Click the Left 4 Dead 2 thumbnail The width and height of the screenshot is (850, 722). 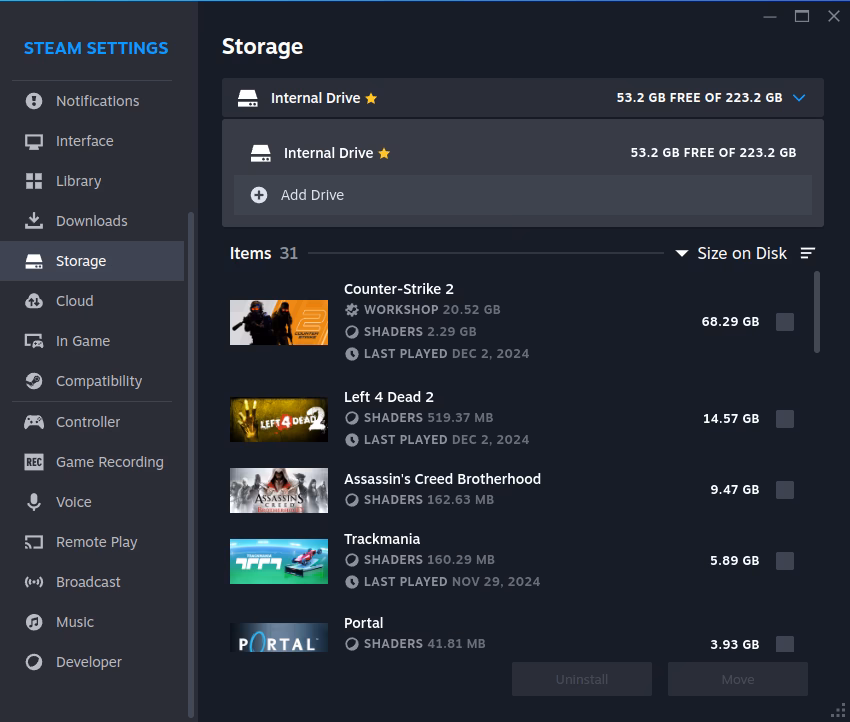click(x=279, y=420)
